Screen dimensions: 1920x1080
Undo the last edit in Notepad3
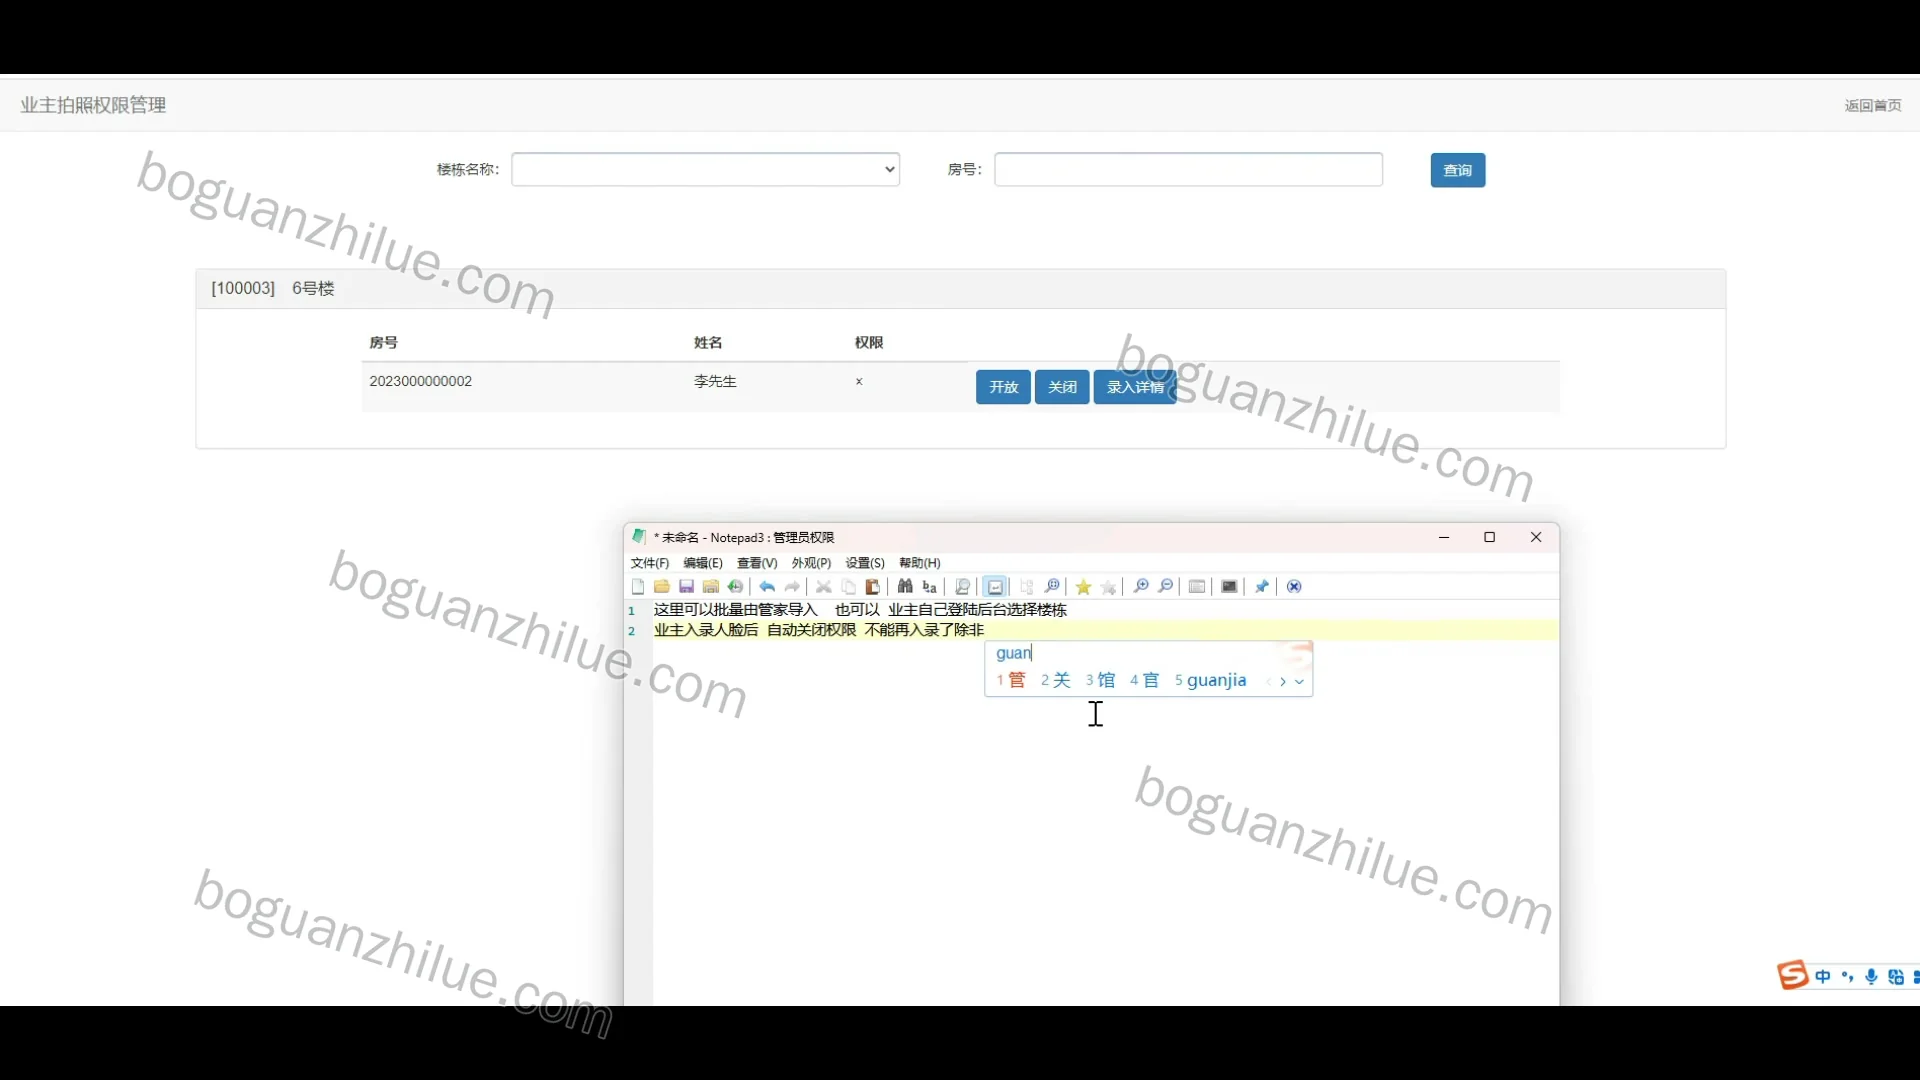pyautogui.click(x=767, y=587)
